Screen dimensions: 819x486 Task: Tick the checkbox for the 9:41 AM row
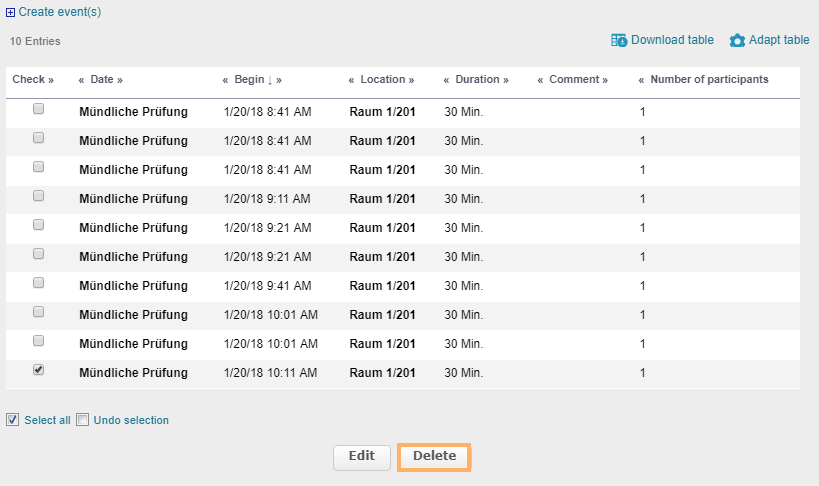pos(39,283)
